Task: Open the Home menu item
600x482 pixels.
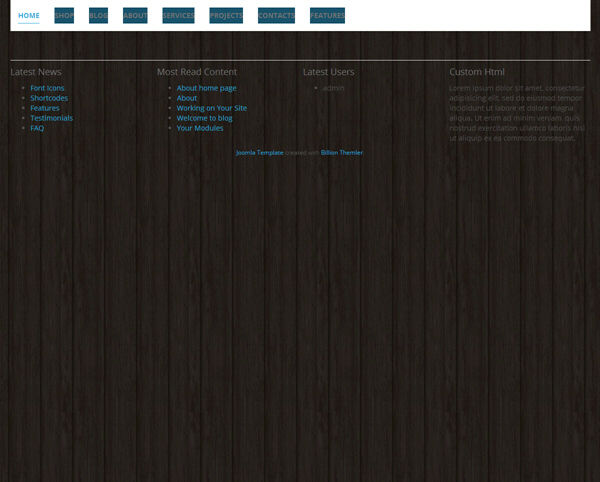Action: [x=29, y=16]
